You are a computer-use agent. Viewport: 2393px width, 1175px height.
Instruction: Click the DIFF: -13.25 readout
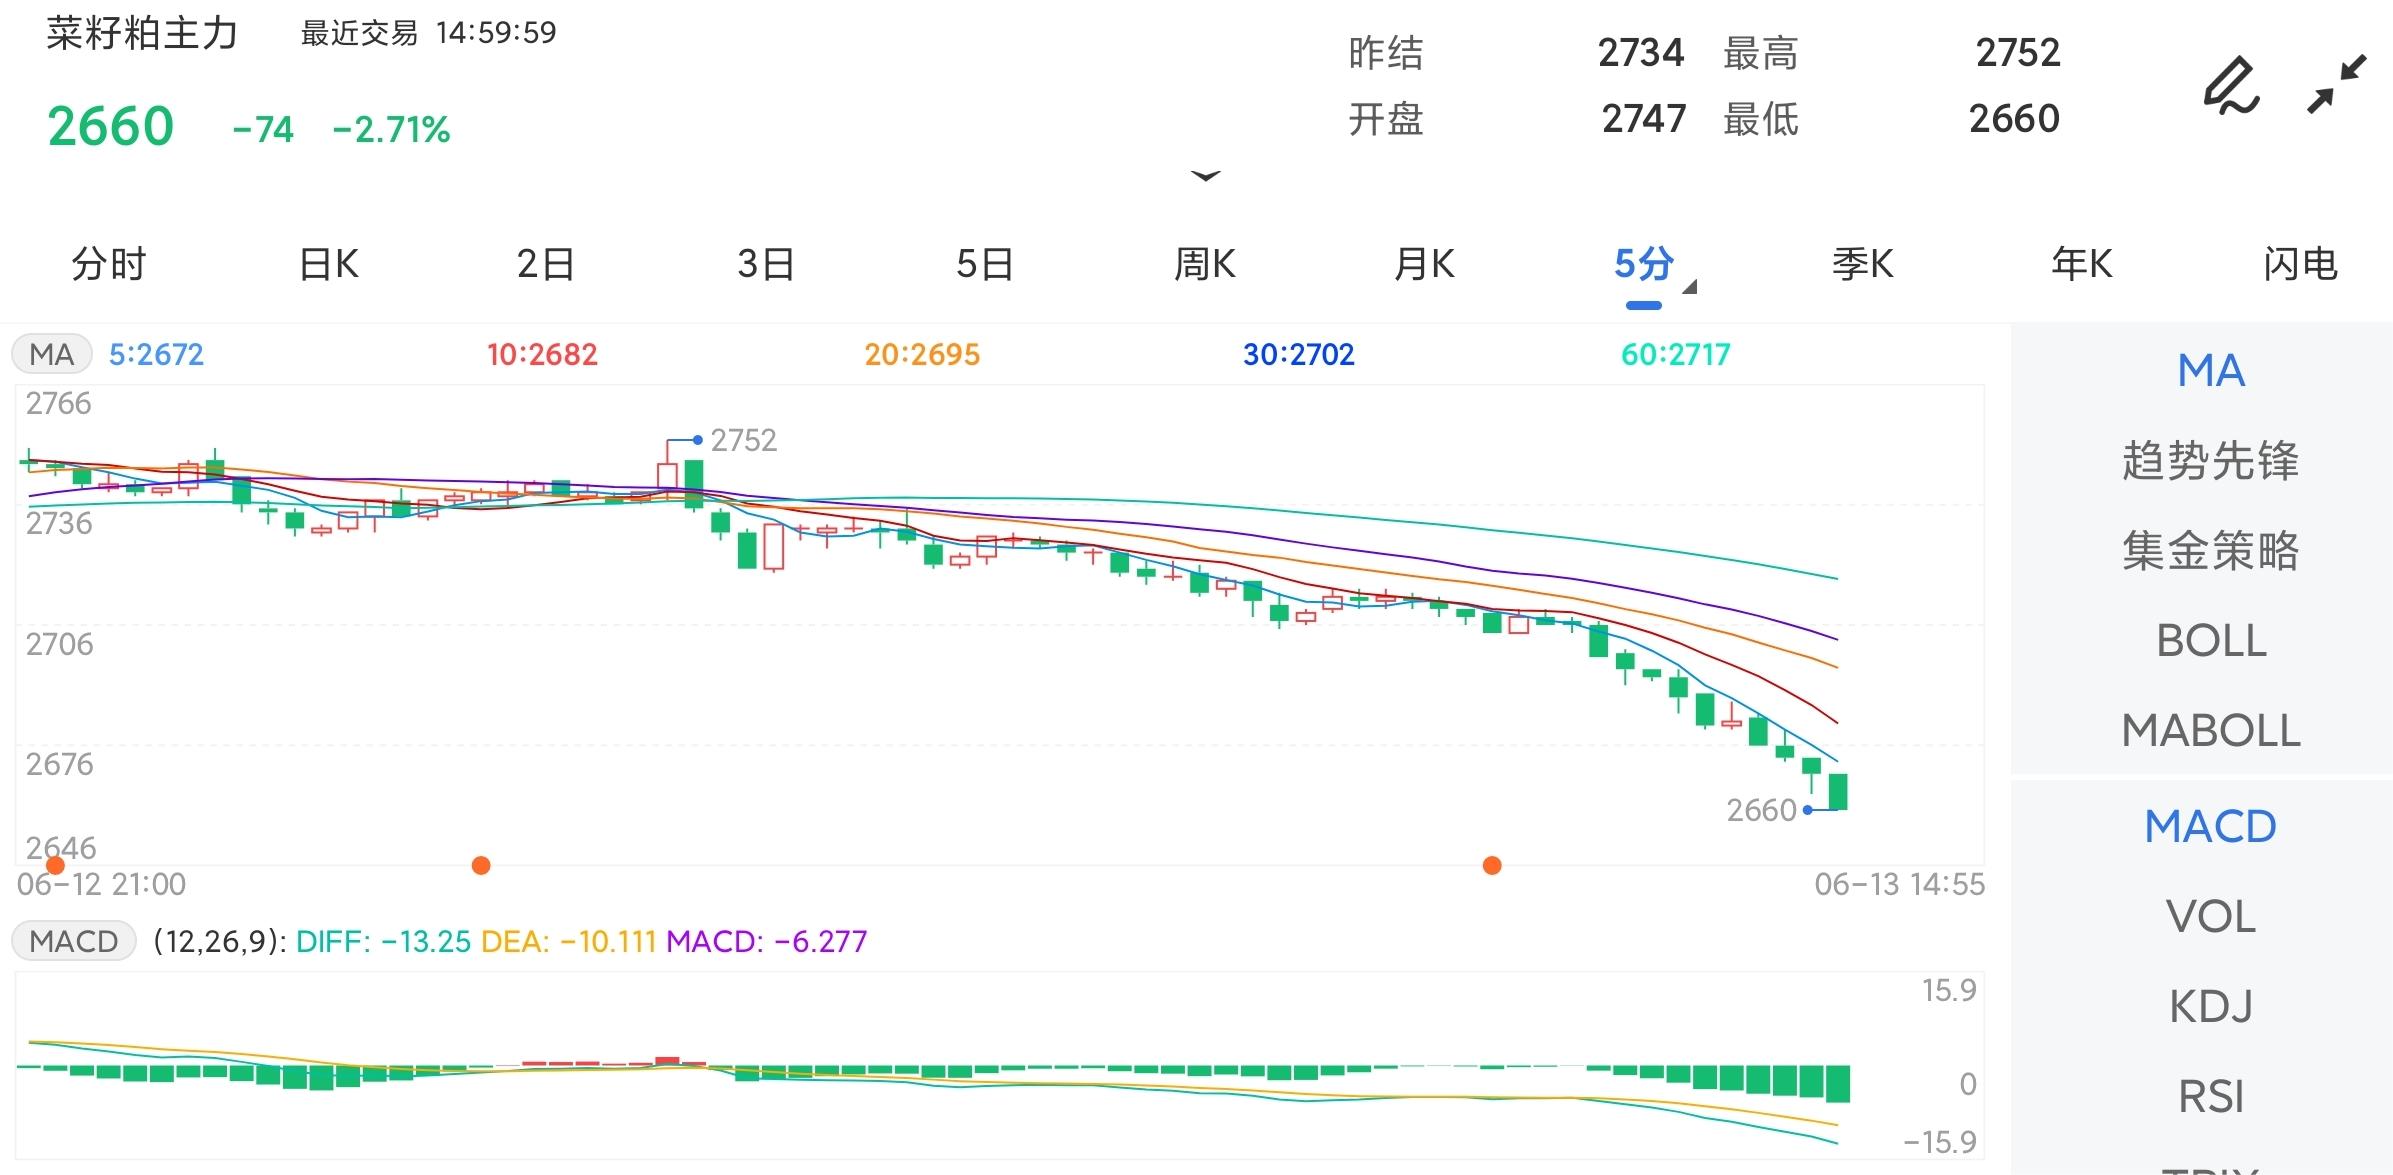(x=383, y=941)
